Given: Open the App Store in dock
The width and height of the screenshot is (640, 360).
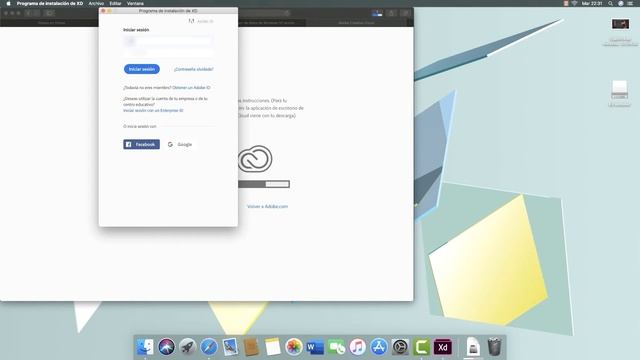Looking at the screenshot, I should [x=379, y=347].
